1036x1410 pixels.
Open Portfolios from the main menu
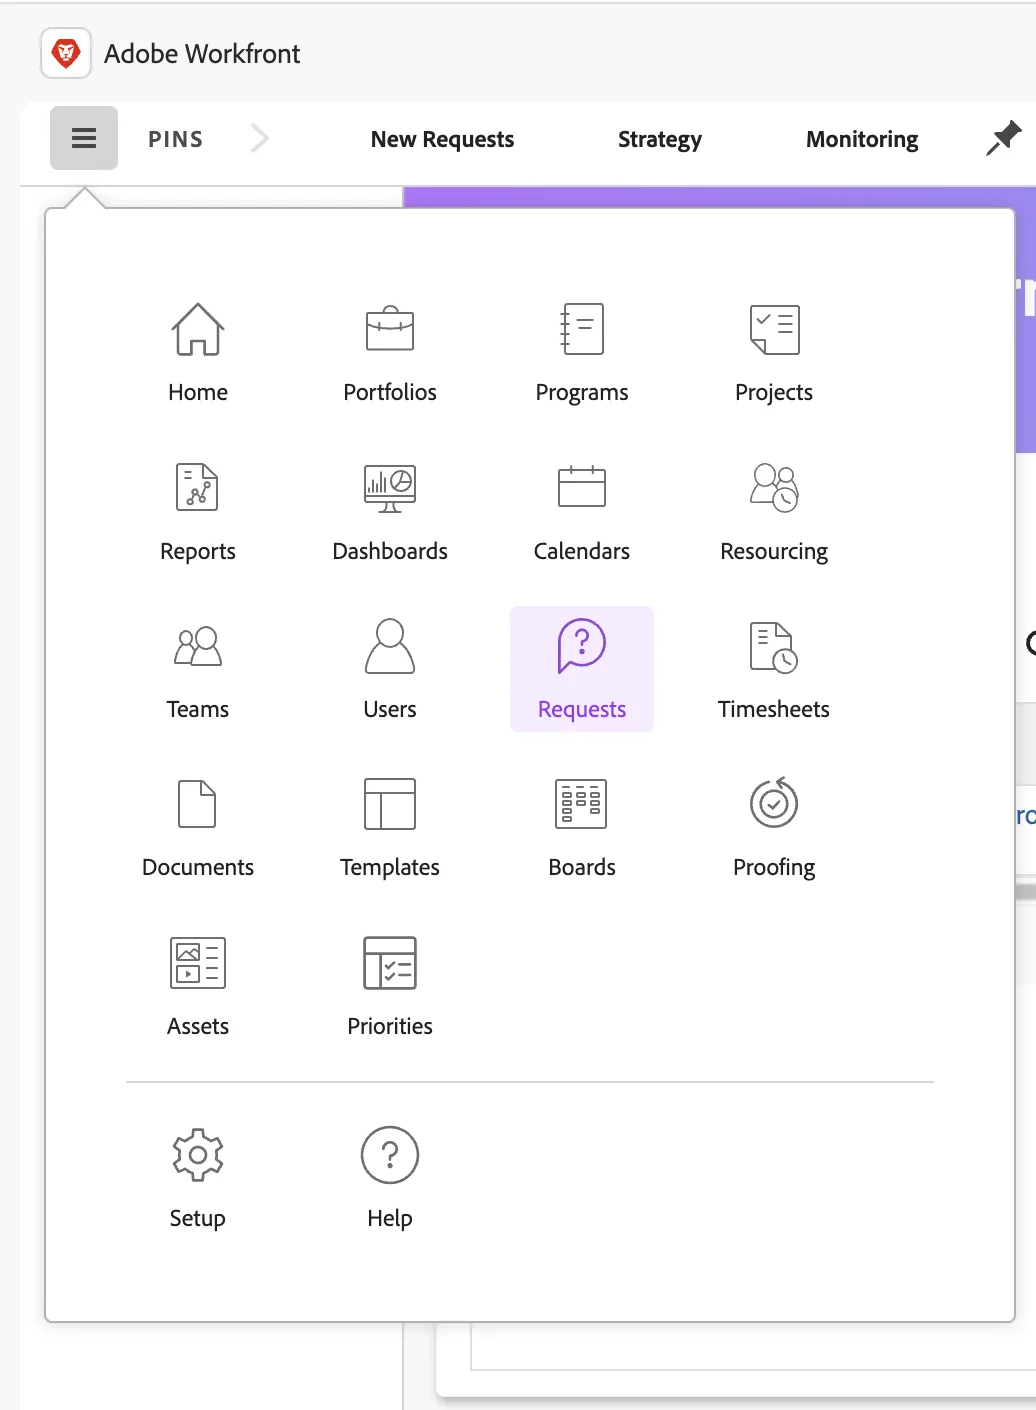[390, 351]
